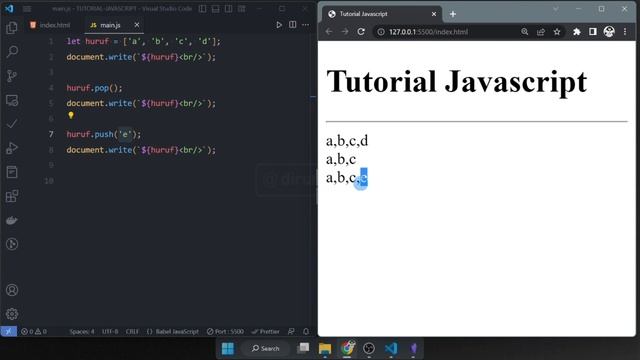The height and width of the screenshot is (360, 640).
Task: Change CRLF end of line sequence
Action: click(132, 331)
